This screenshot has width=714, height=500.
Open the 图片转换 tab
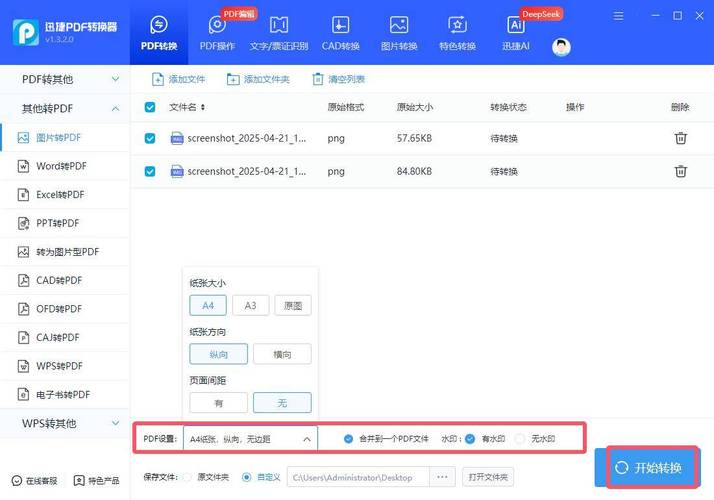(399, 33)
